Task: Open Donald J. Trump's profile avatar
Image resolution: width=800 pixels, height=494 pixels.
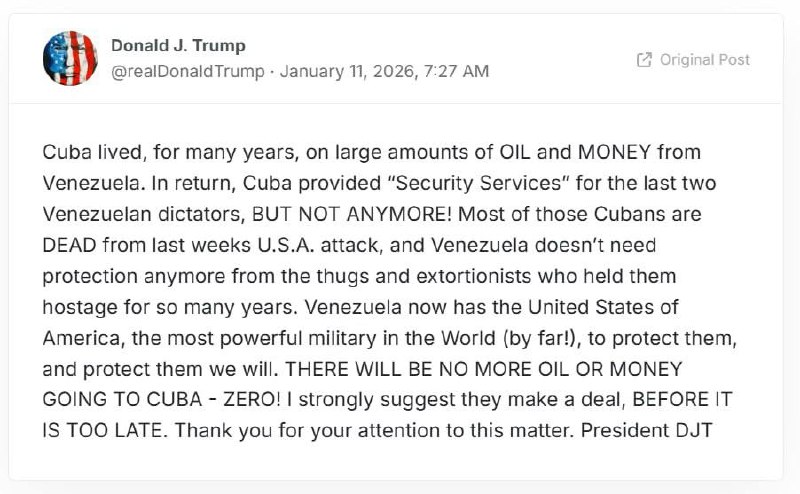Action: pyautogui.click(x=70, y=58)
